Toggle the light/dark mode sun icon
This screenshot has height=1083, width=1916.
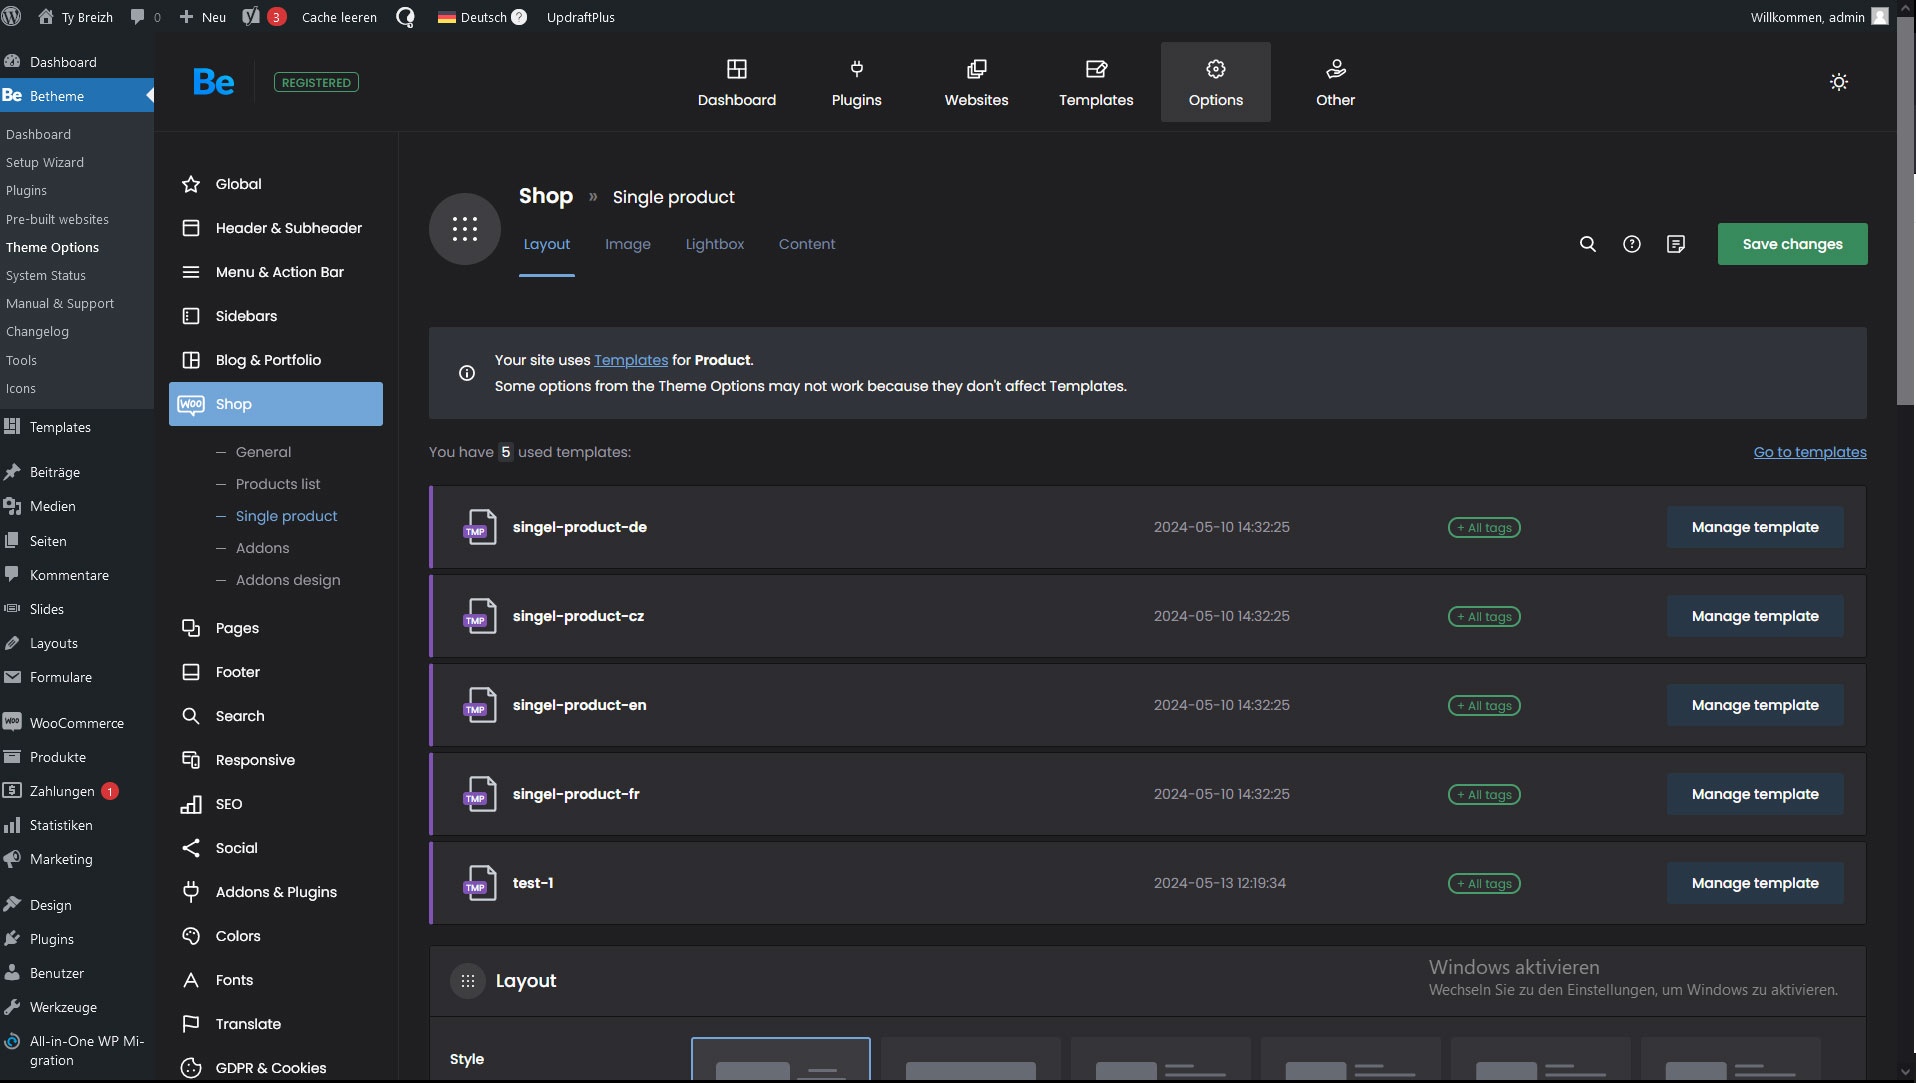pos(1838,82)
